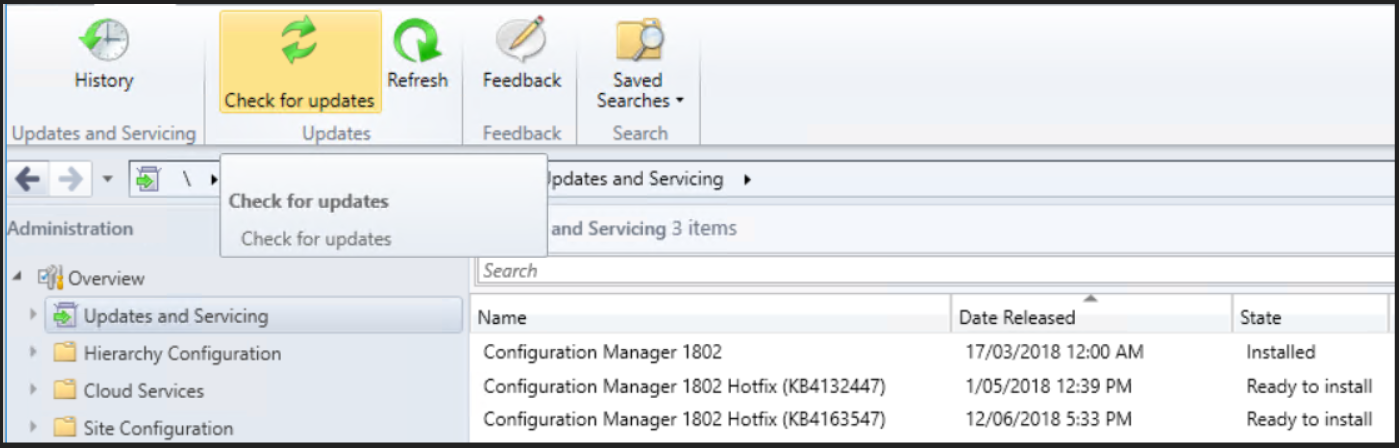Click the Overview workspace icon
The image size is (1399, 448).
[x=50, y=278]
